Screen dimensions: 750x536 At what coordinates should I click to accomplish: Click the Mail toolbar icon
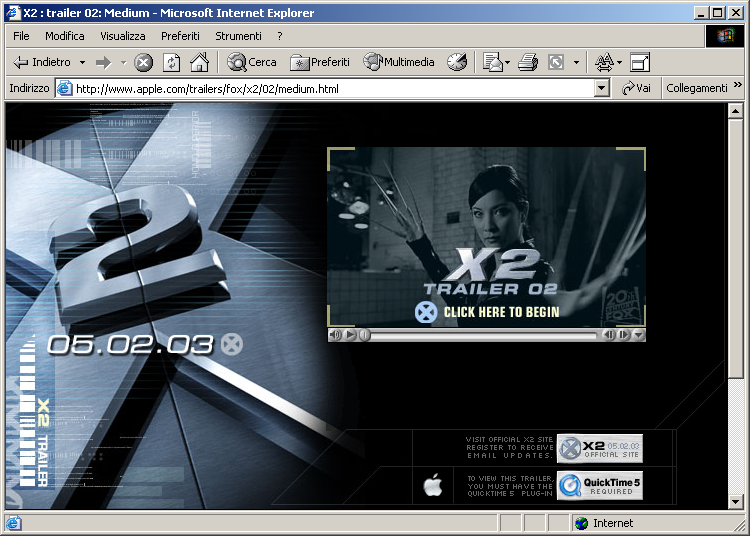tap(493, 63)
